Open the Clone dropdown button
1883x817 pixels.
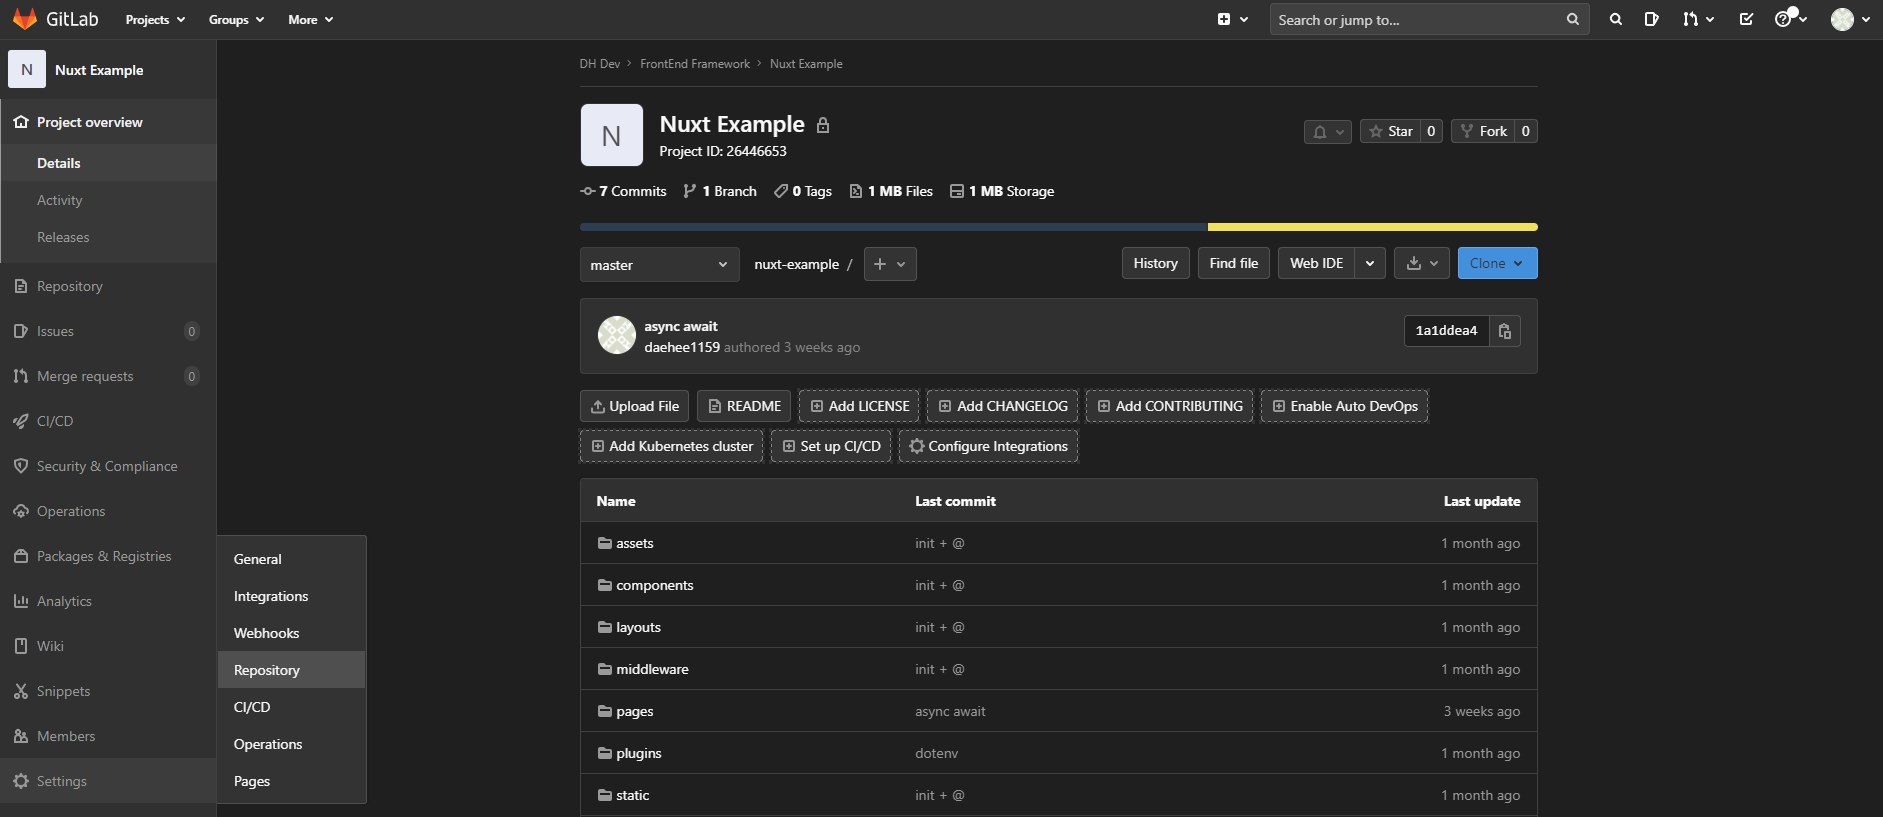click(x=1497, y=263)
